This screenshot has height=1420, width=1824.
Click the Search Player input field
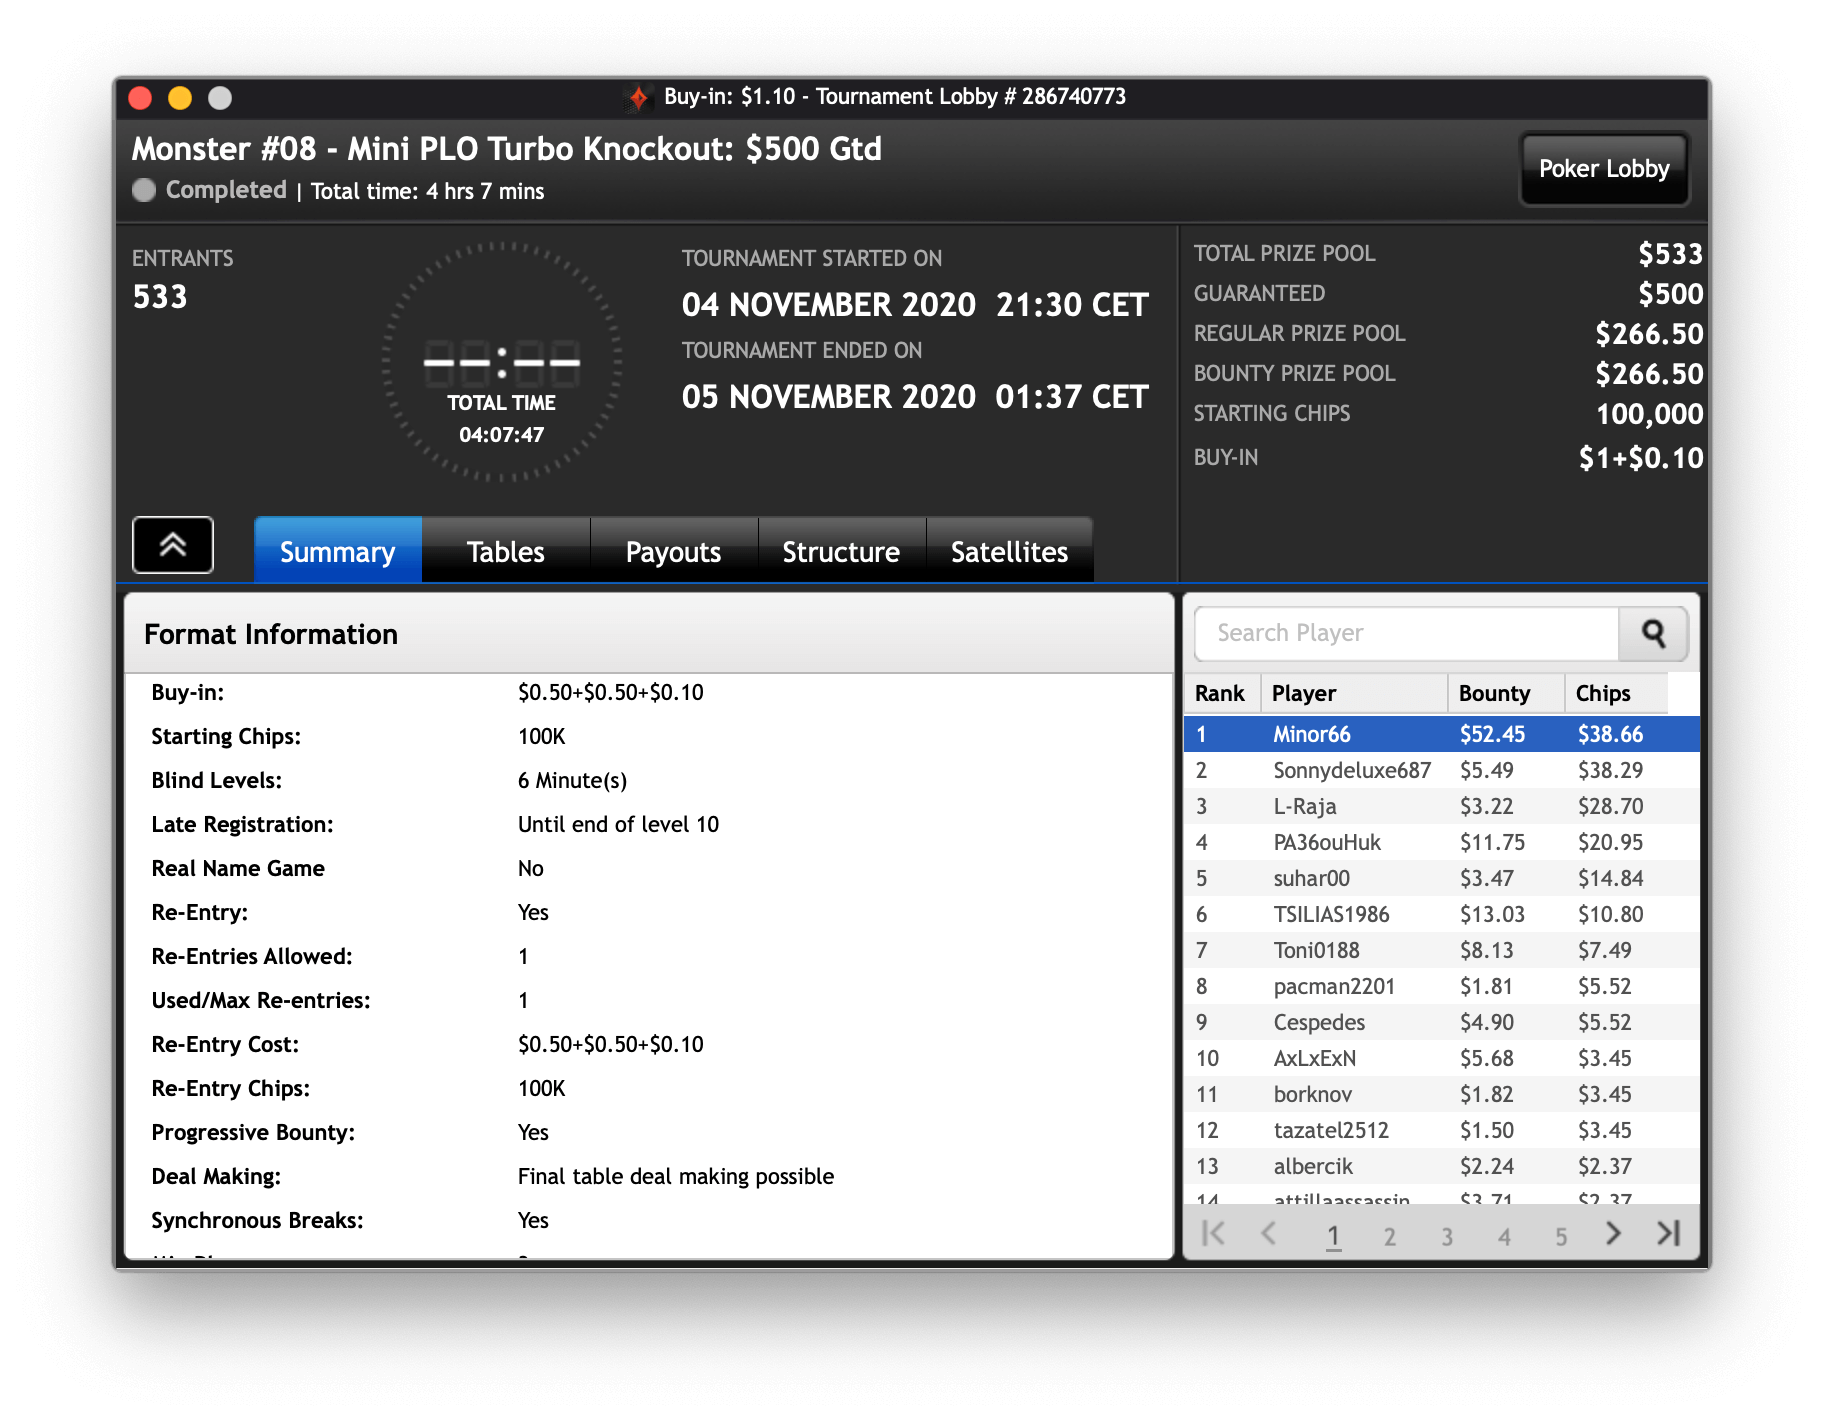(1405, 634)
